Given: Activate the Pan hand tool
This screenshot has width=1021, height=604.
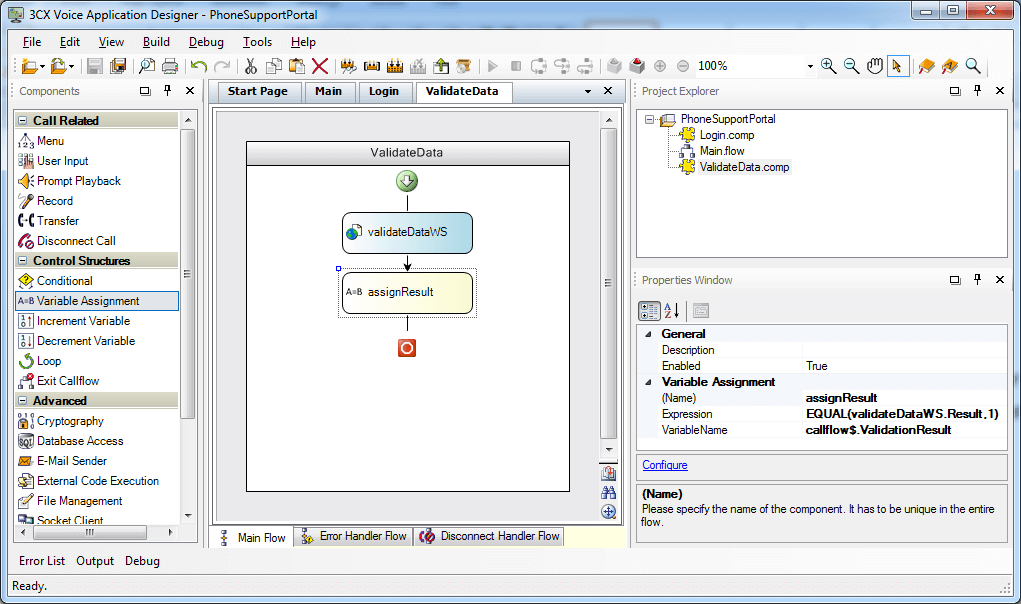Looking at the screenshot, I should [x=874, y=66].
